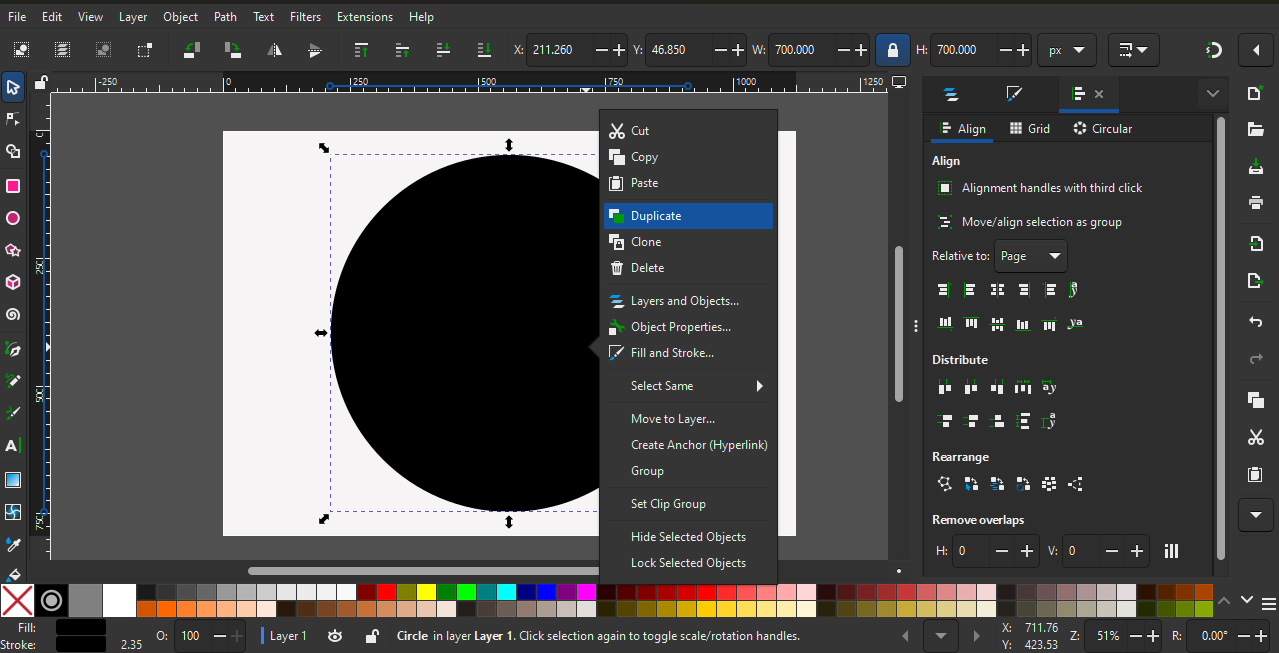
Task: Toggle Move/align selection as group
Action: 944,222
